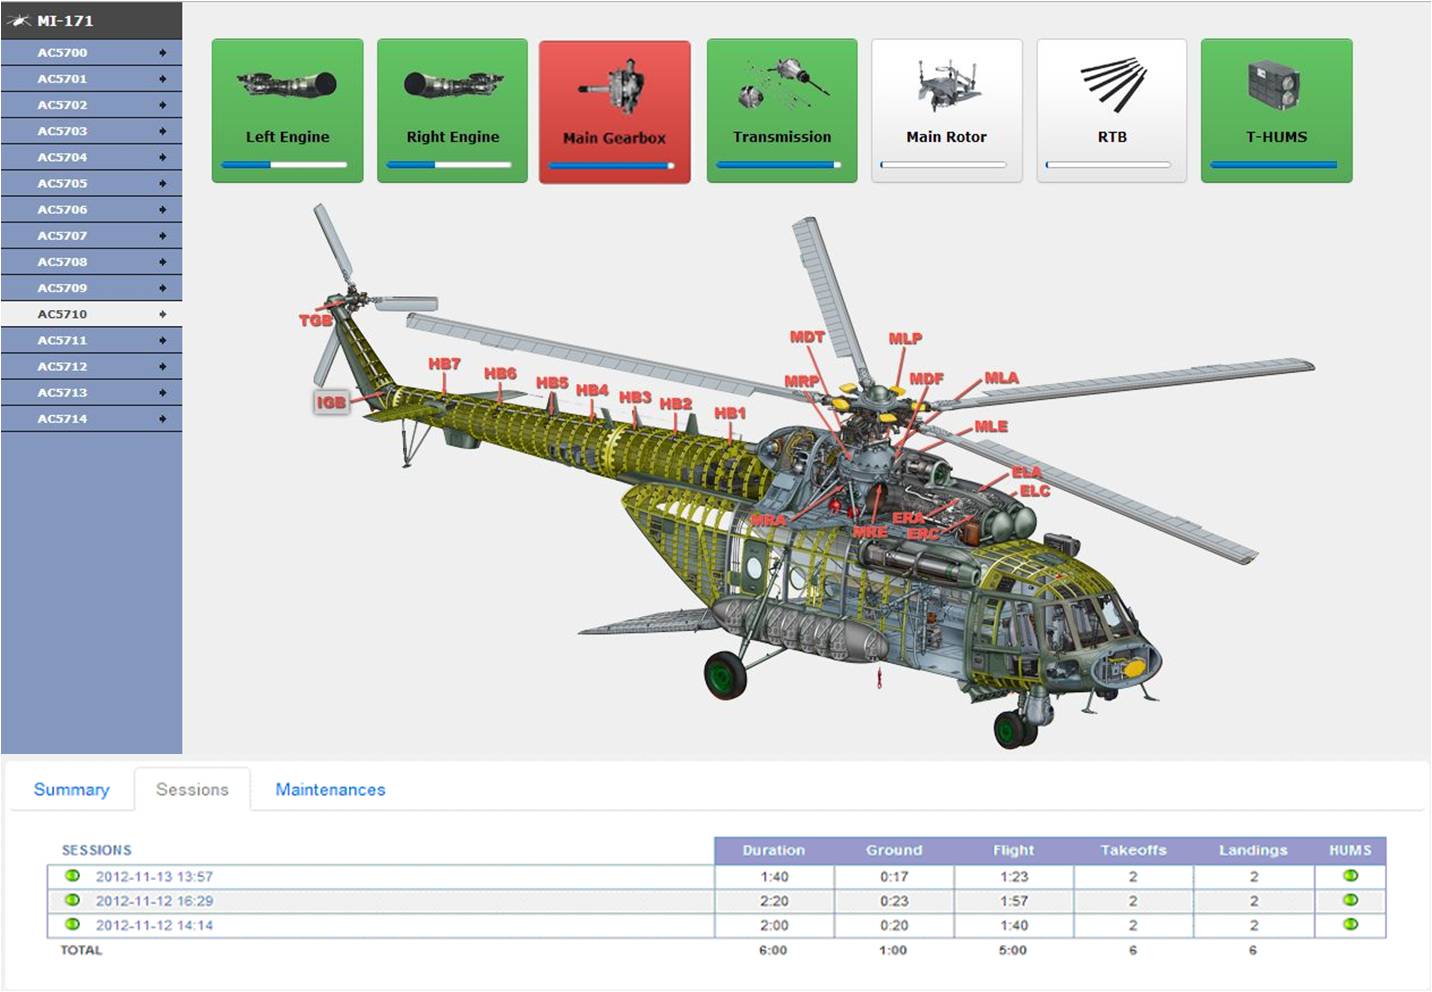Click the MLE sensor label
1432x992 pixels.
(991, 426)
